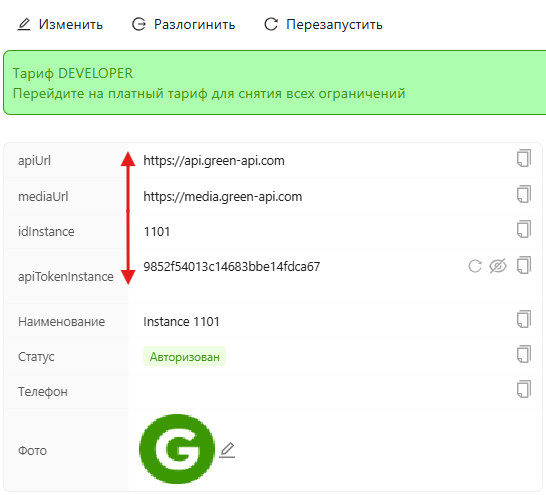Copy the mediaUrl value
The width and height of the screenshot is (546, 495).
(x=524, y=194)
